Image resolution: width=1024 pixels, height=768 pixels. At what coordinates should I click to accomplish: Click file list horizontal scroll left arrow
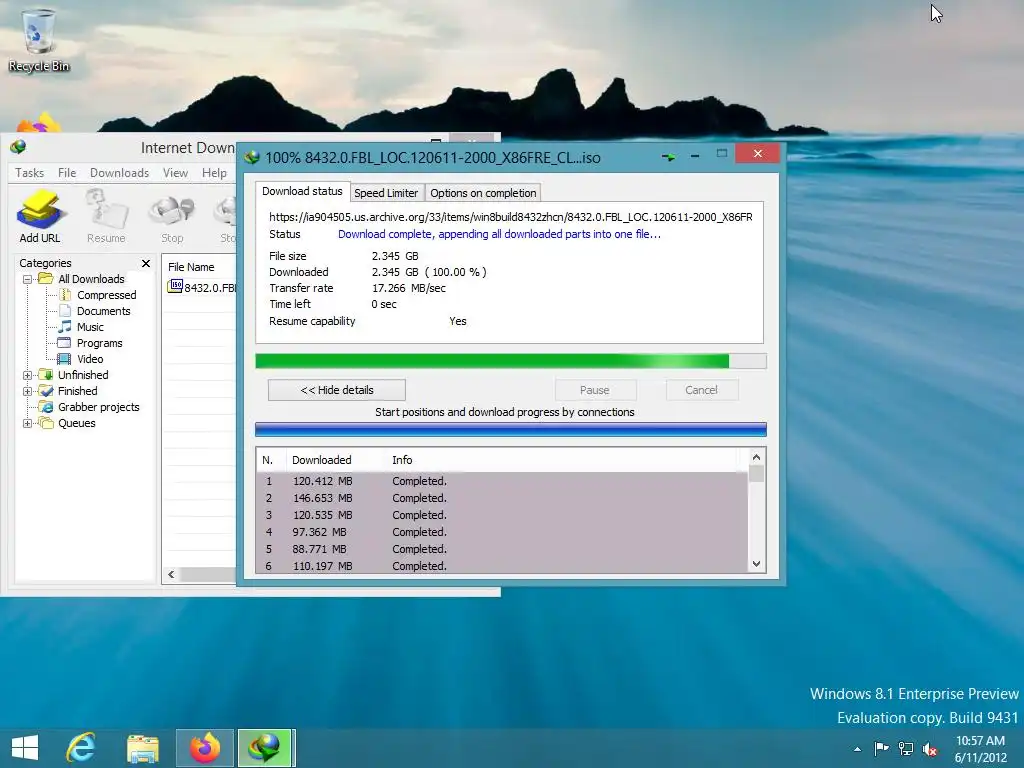171,575
